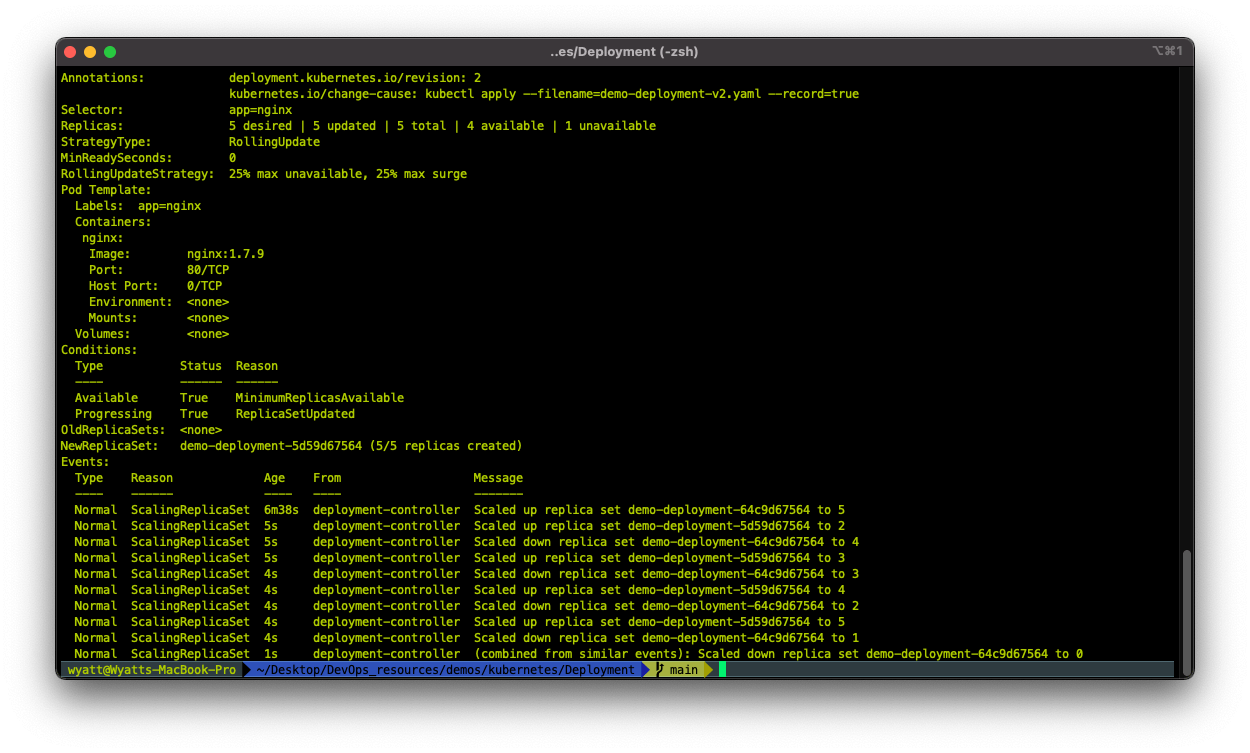Click the Selector value 'app=nginx'
The image size is (1250, 753).
pos(260,110)
